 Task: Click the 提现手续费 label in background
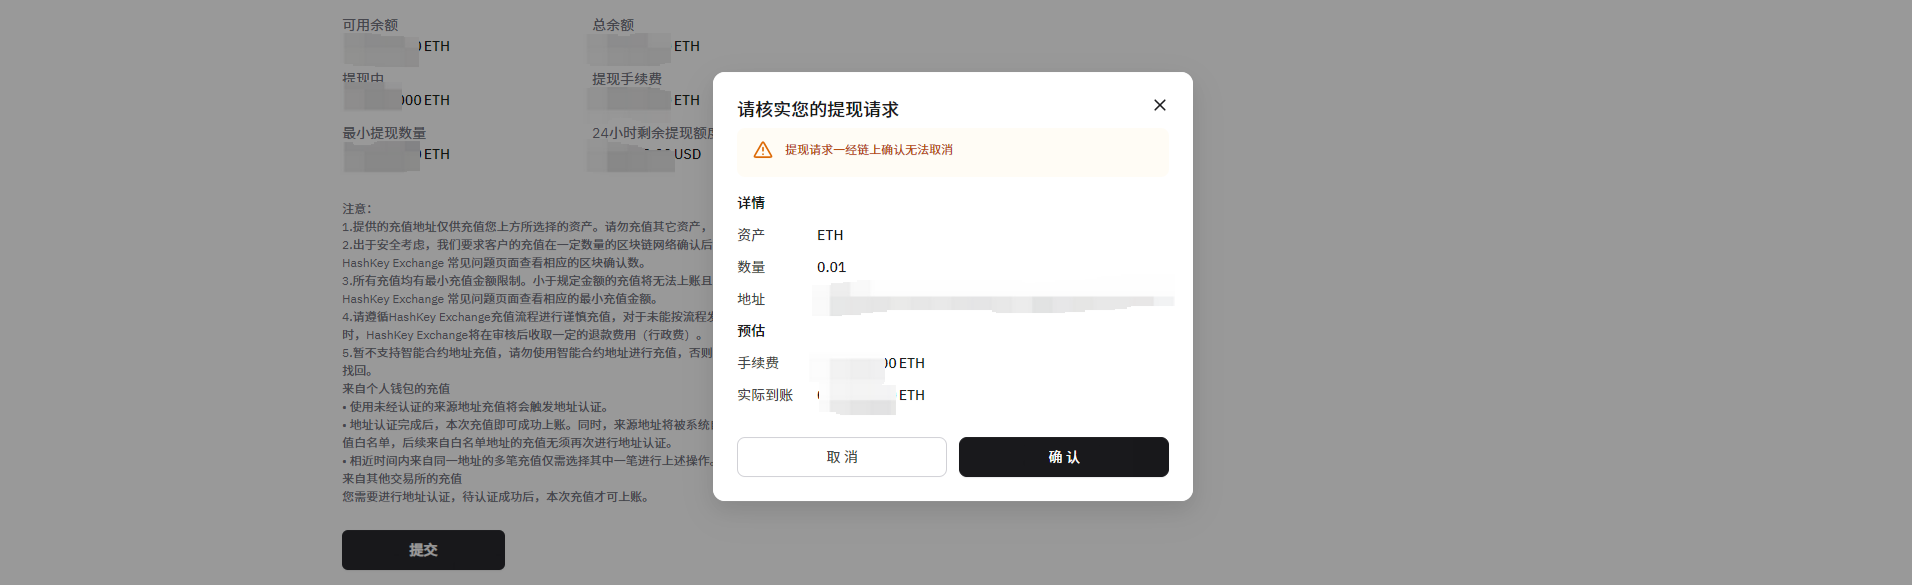[626, 79]
